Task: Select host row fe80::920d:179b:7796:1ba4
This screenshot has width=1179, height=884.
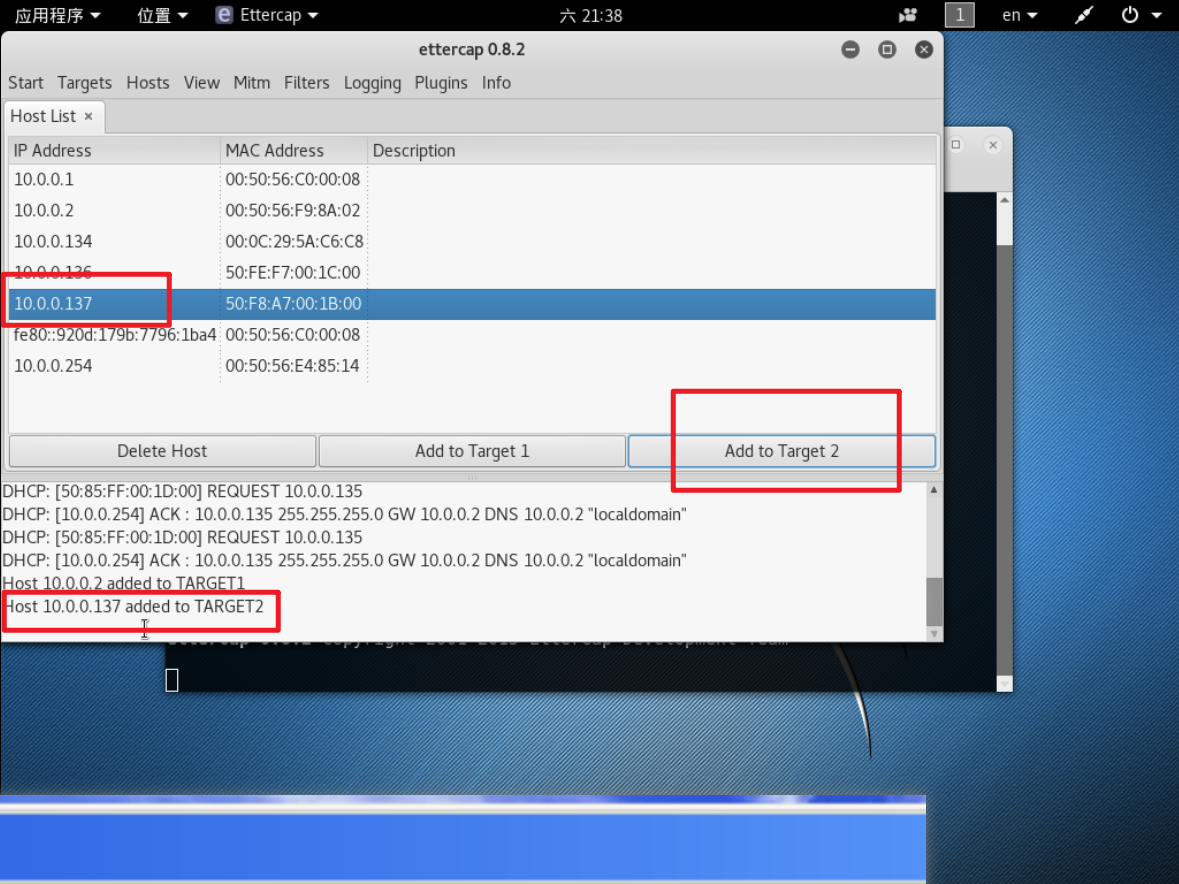Action: (472, 335)
